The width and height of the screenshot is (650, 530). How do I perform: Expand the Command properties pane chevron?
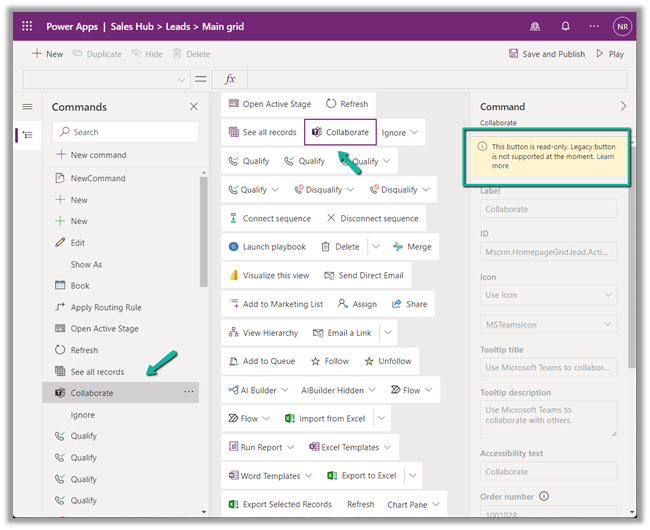pos(623,106)
